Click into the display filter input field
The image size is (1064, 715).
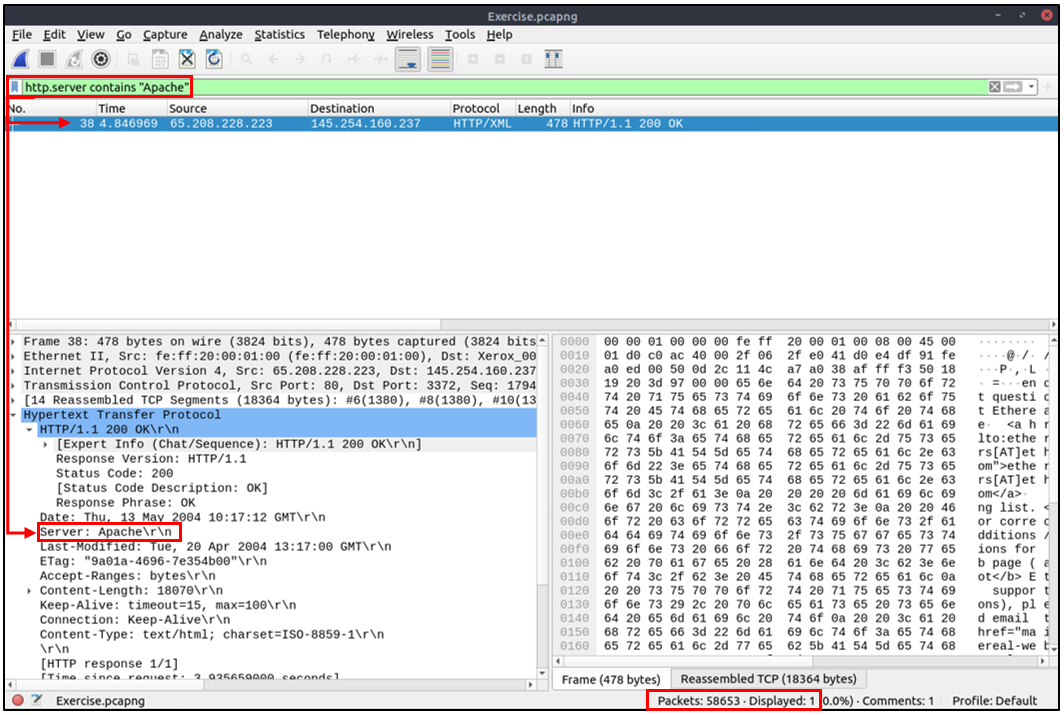[504, 87]
